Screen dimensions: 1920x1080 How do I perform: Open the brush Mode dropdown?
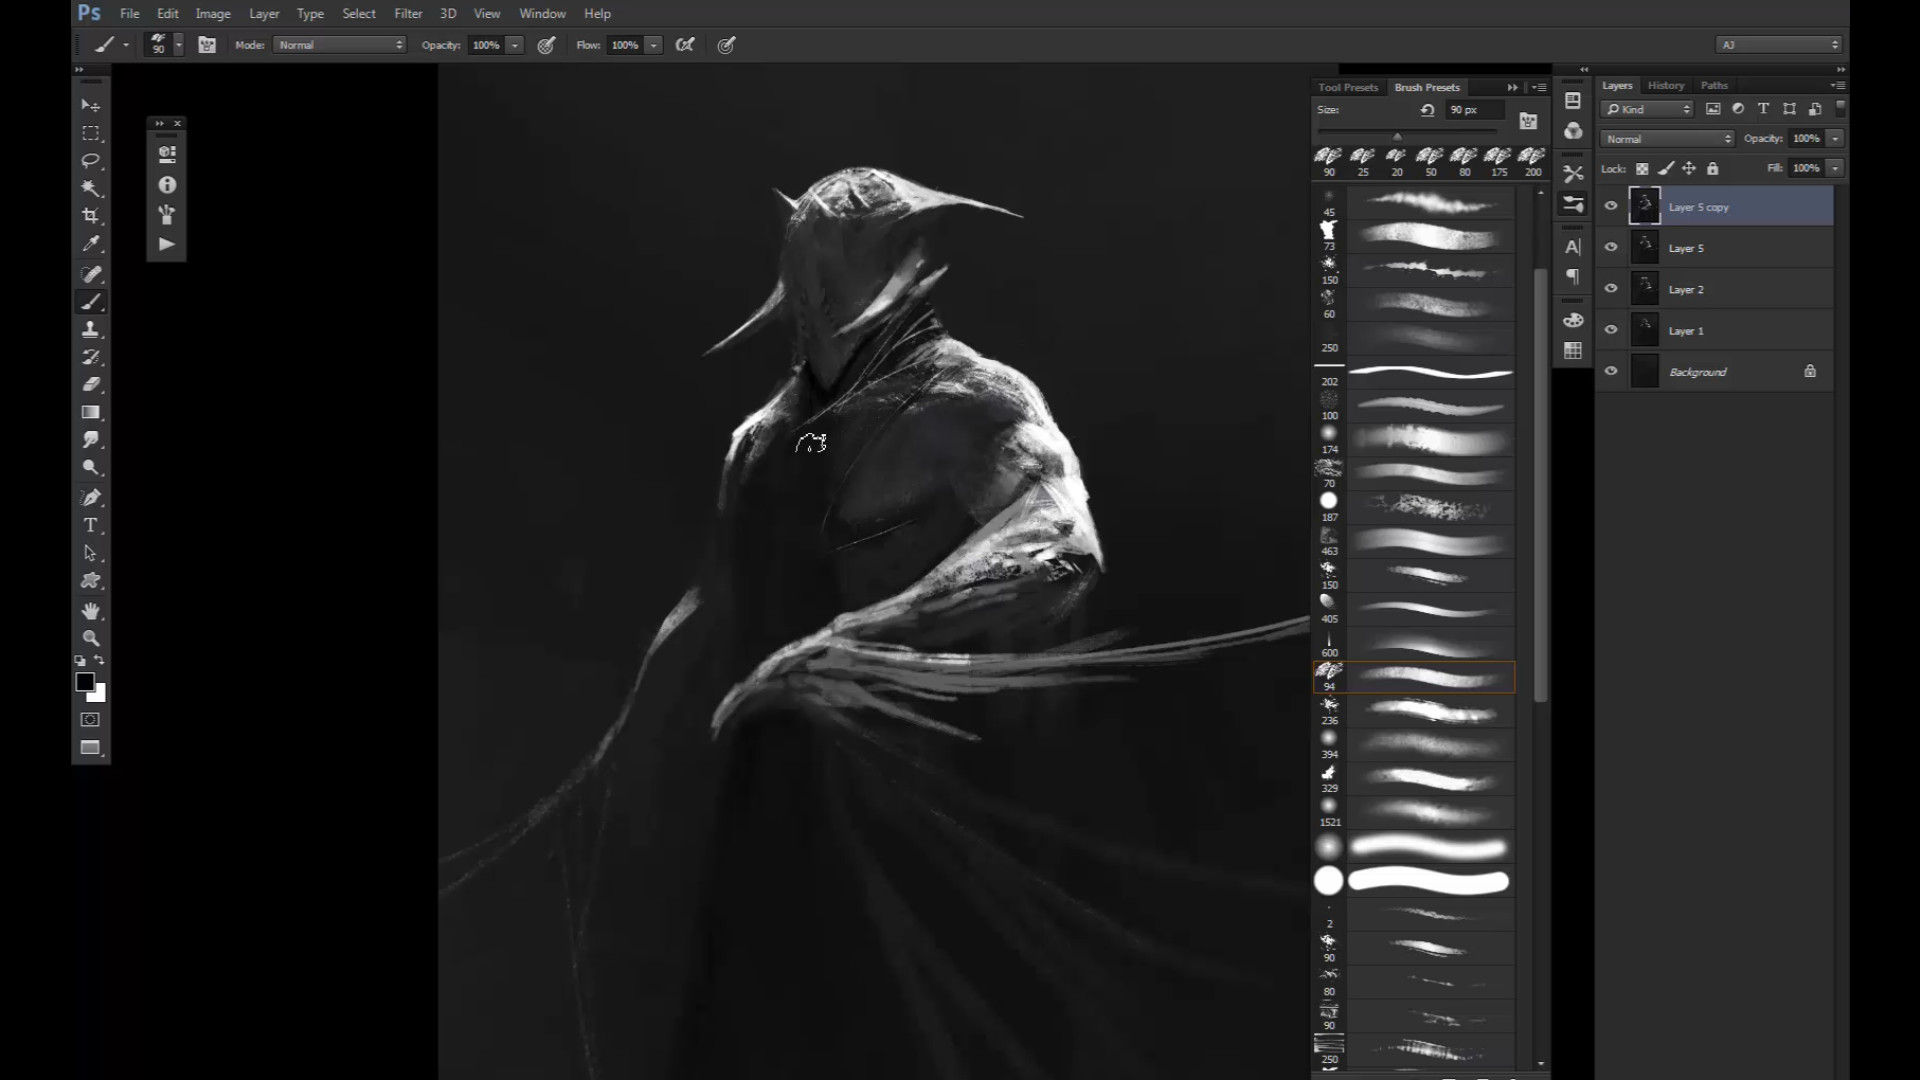340,45
